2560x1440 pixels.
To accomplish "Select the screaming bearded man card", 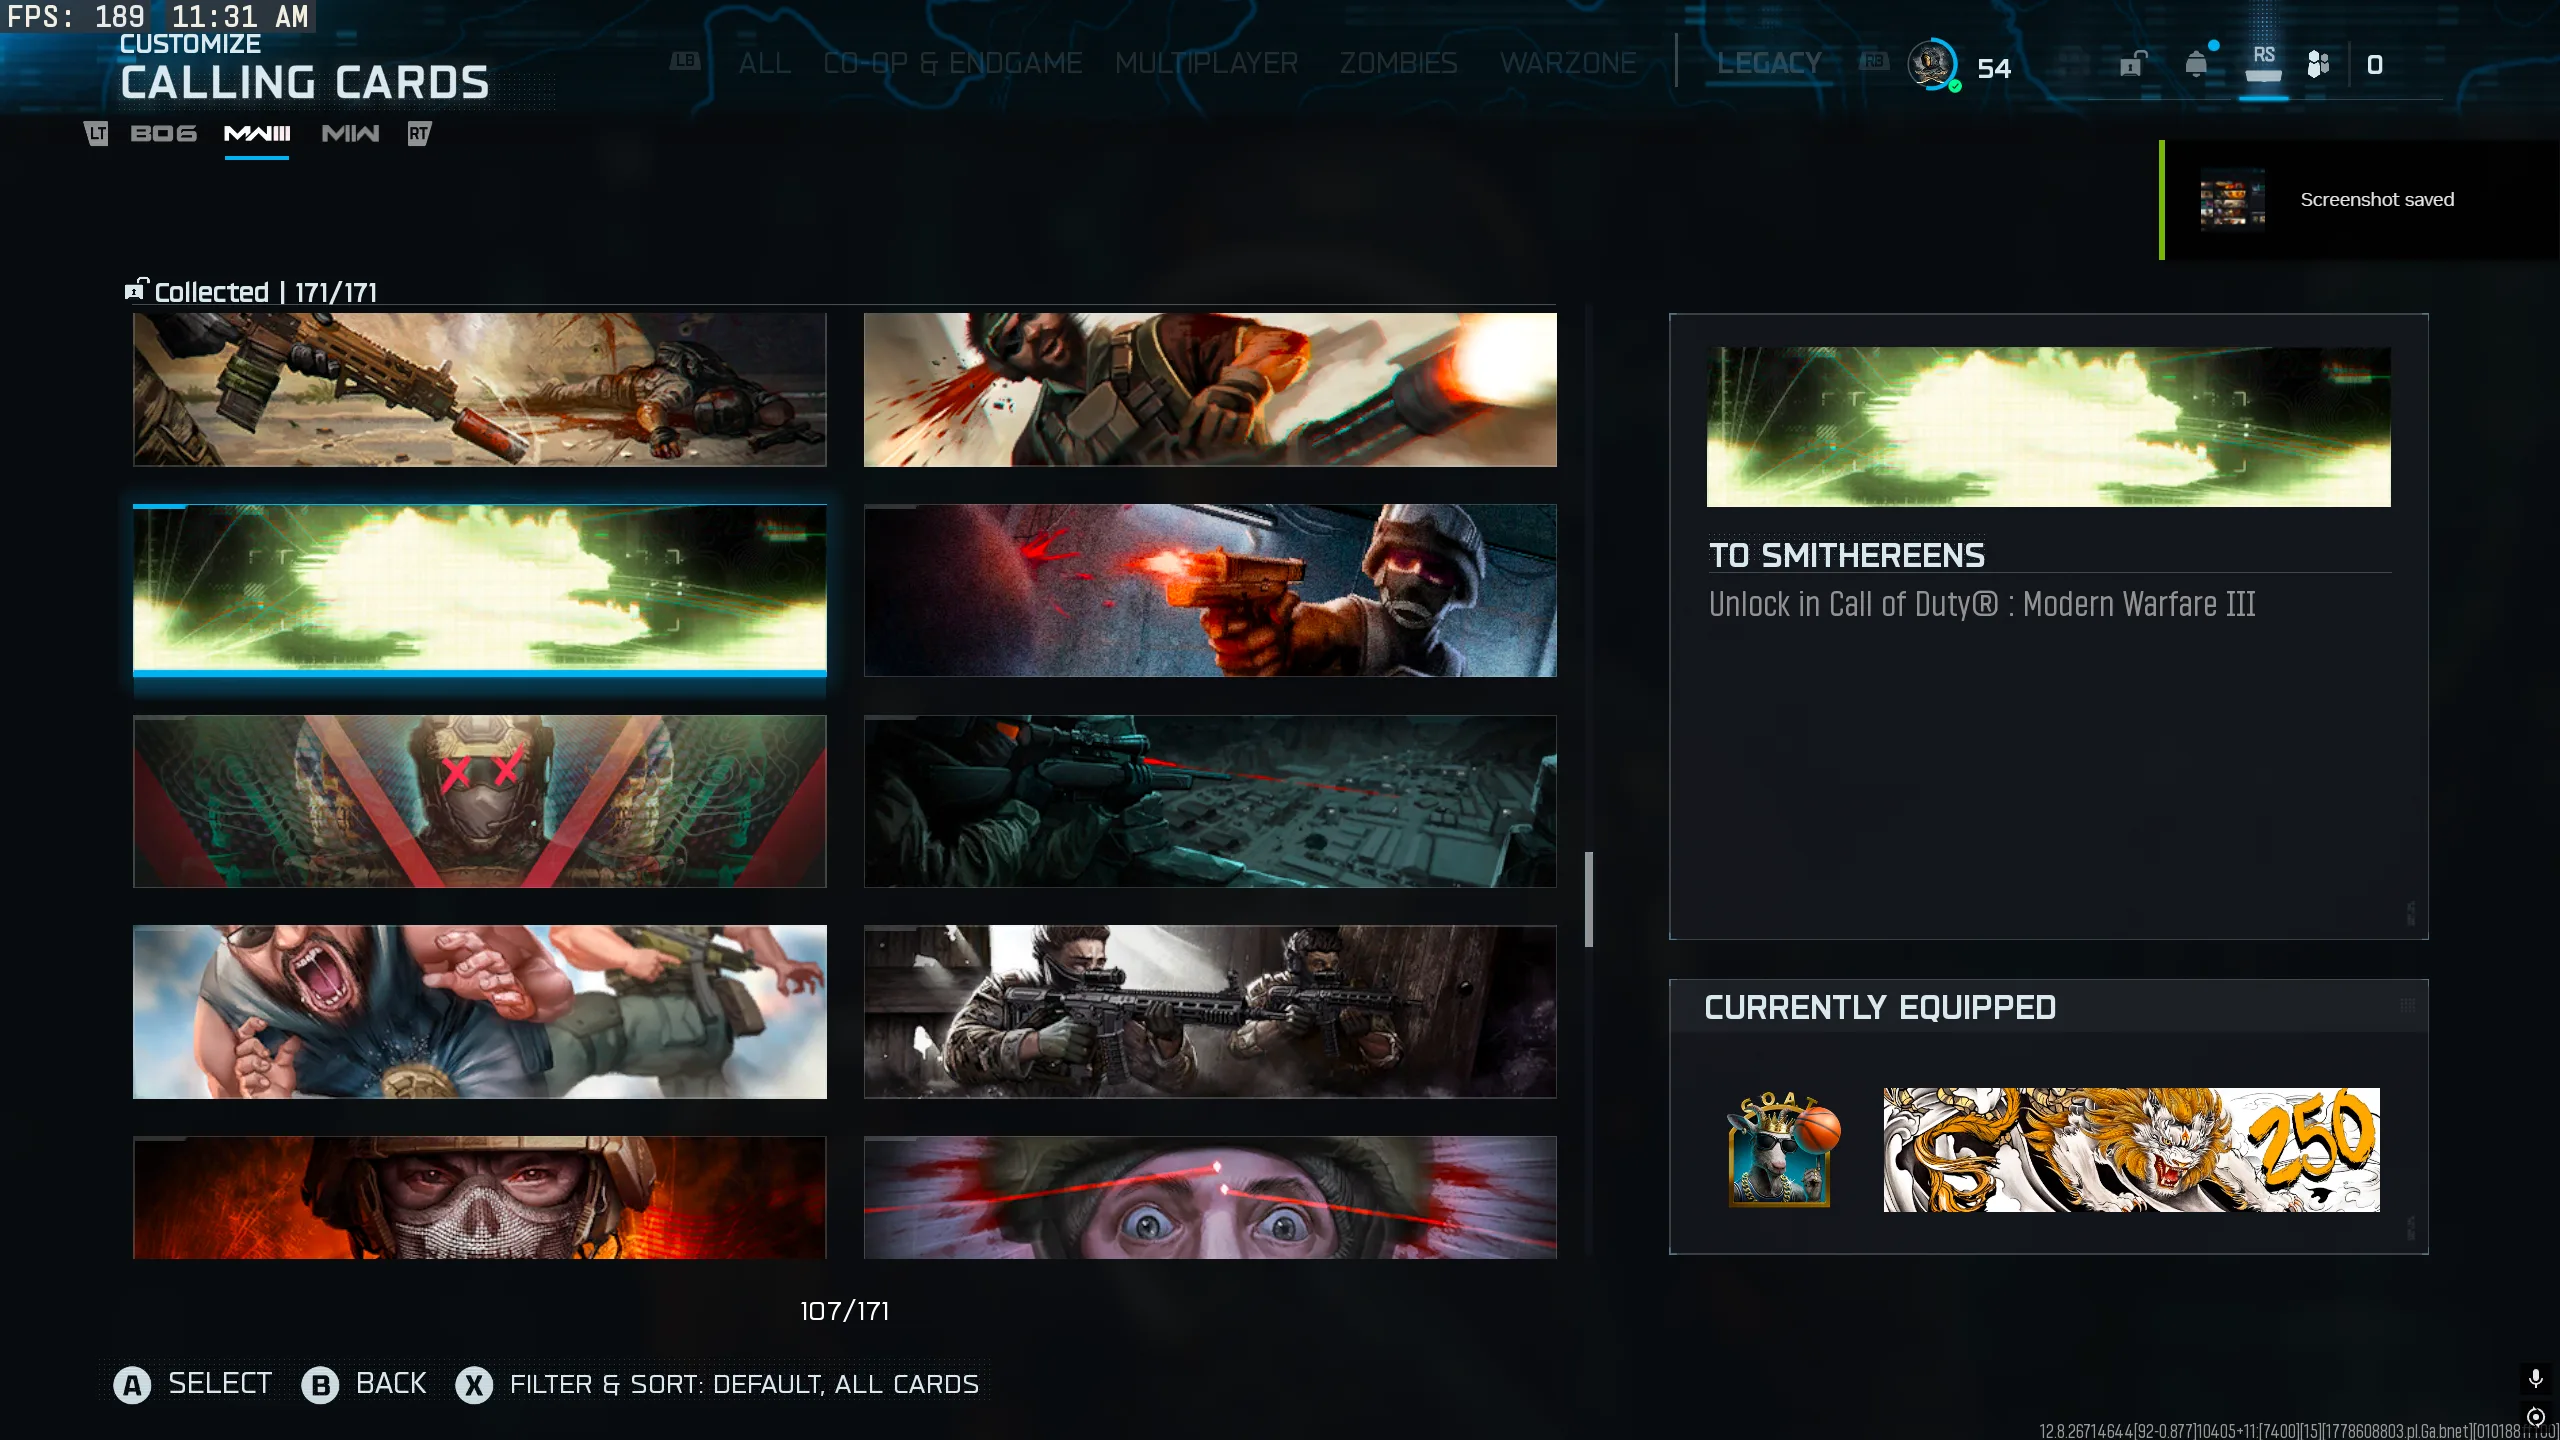I will coord(480,1012).
